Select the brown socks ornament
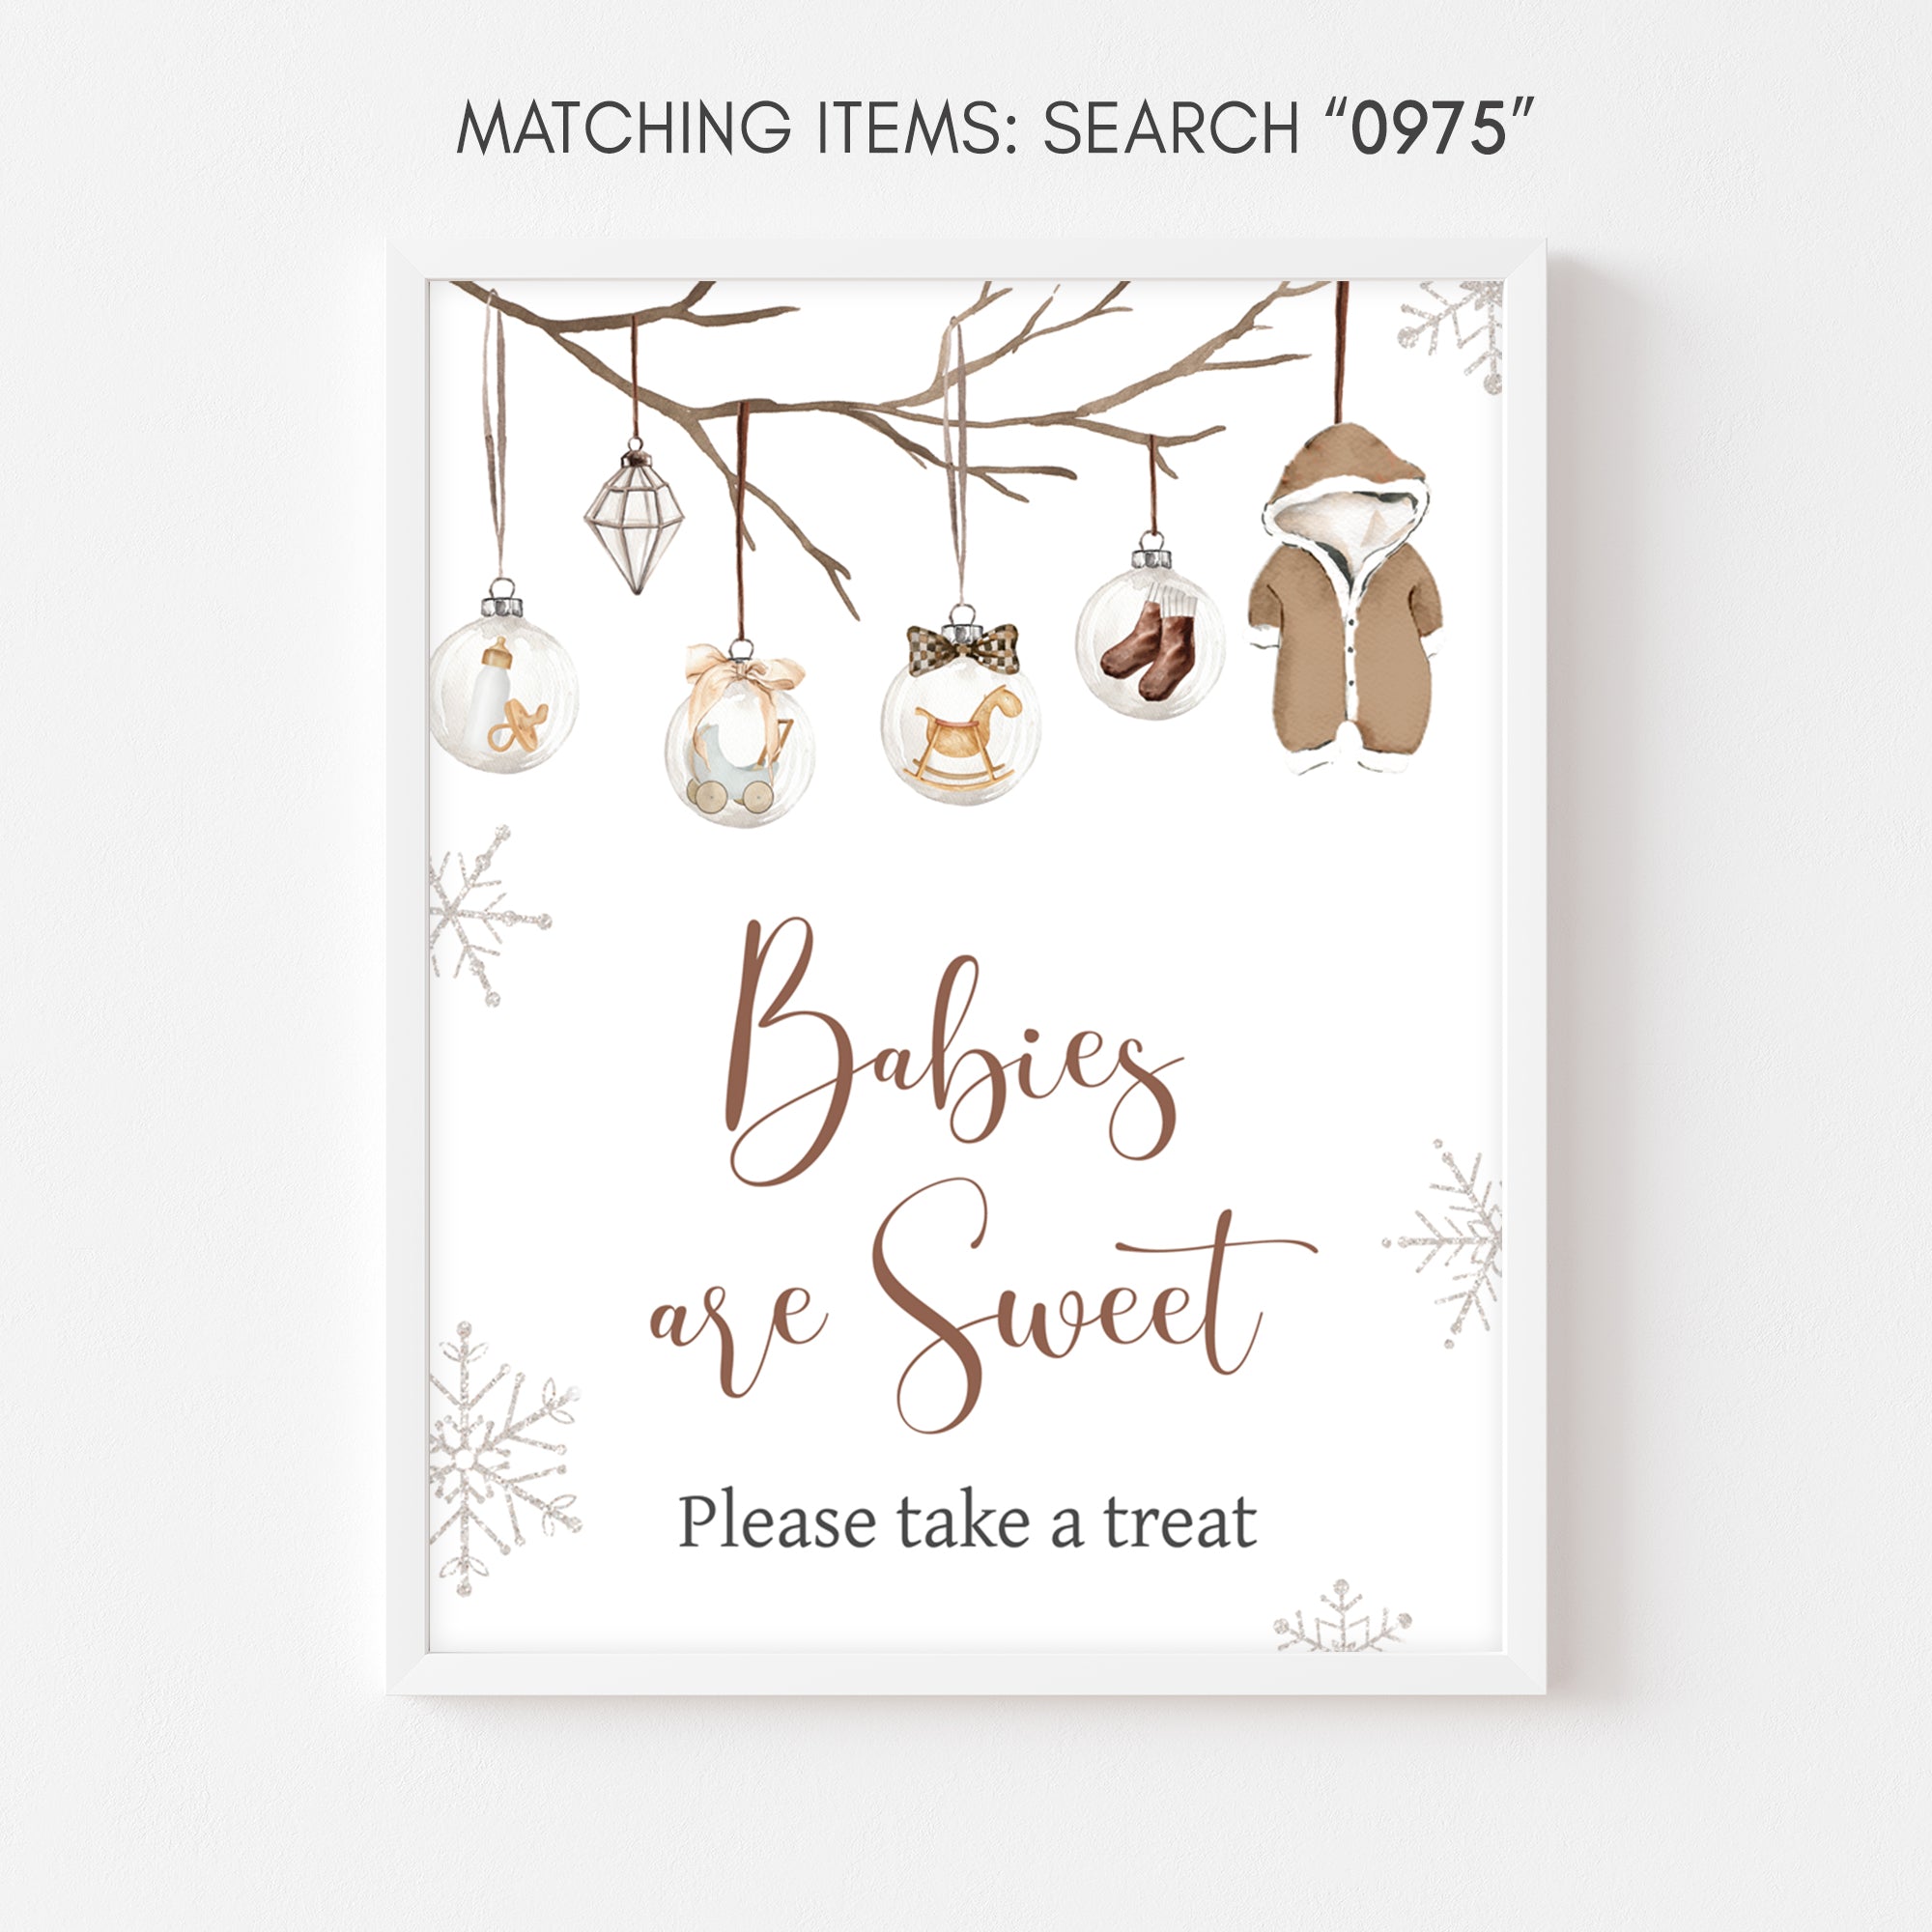The height and width of the screenshot is (1932, 1932). 1151,628
